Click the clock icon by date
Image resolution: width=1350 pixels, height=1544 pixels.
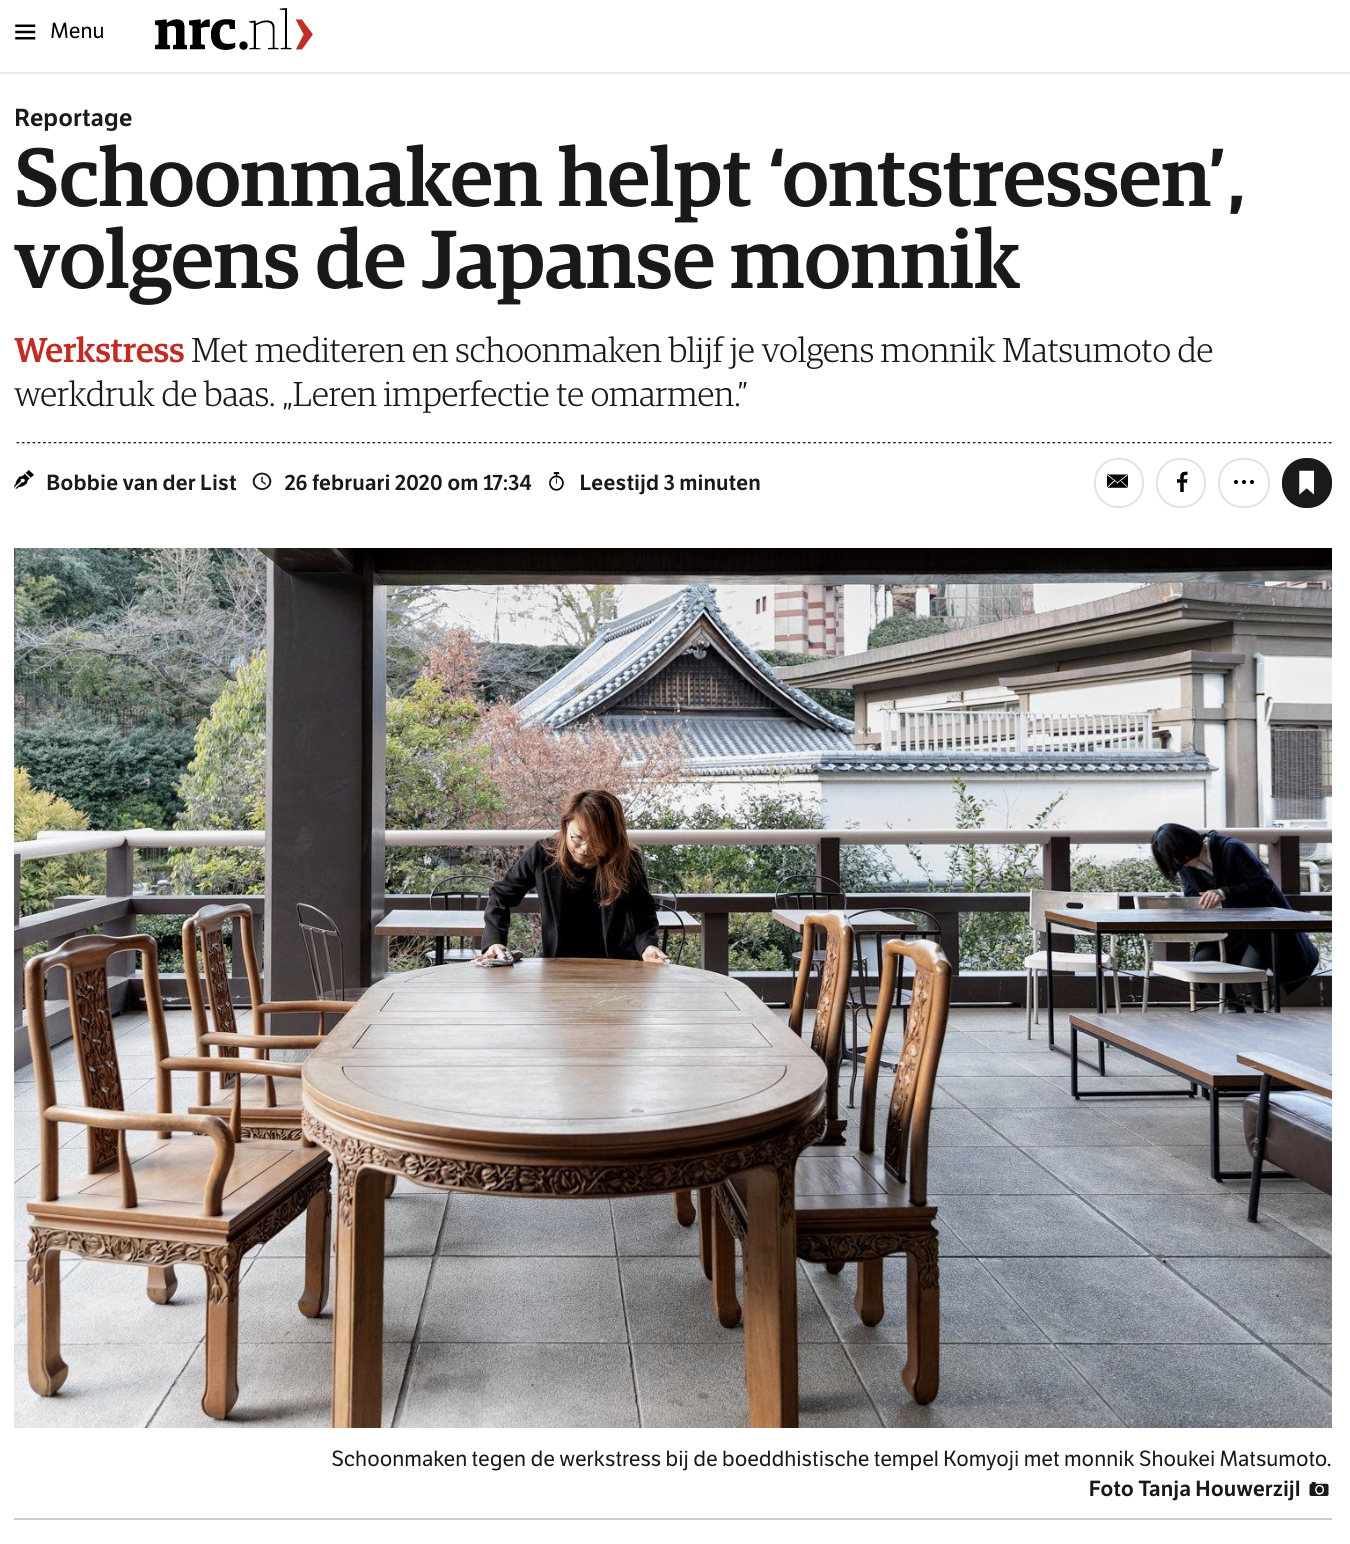(262, 482)
